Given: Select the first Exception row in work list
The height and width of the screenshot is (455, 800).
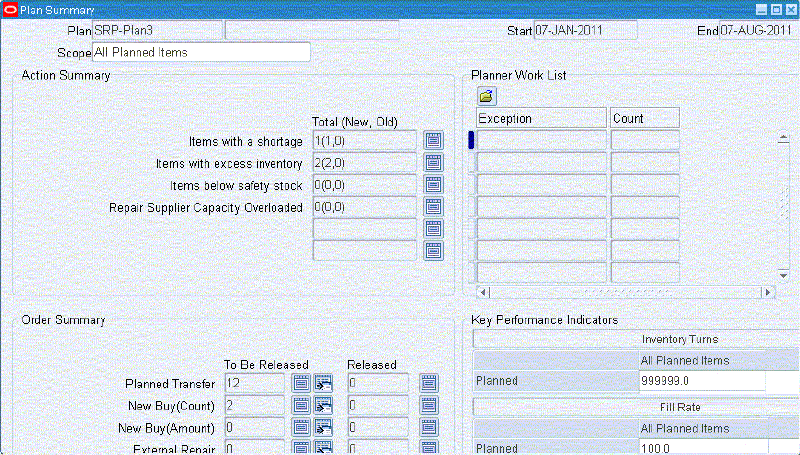Looking at the screenshot, I should pos(541,140).
